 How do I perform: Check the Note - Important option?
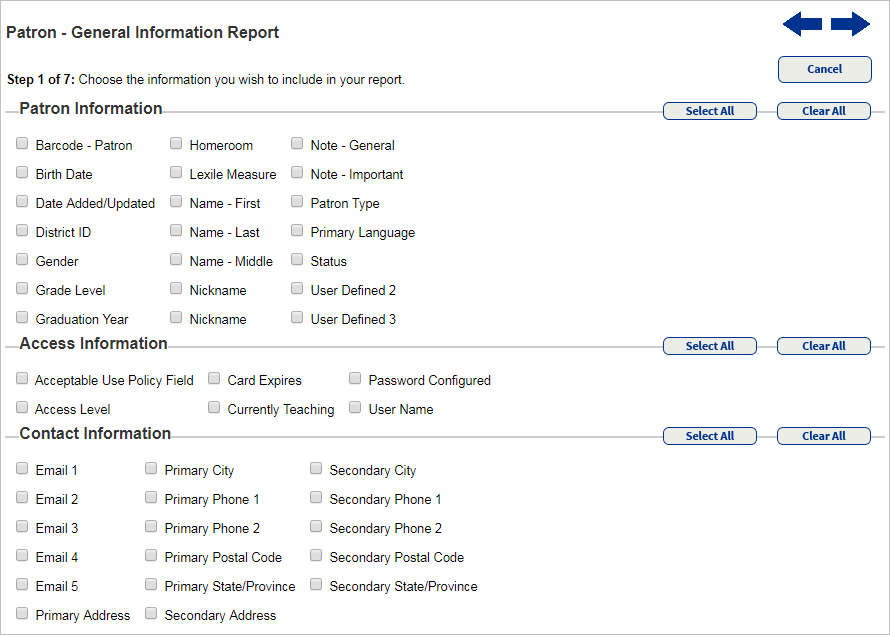tap(296, 173)
